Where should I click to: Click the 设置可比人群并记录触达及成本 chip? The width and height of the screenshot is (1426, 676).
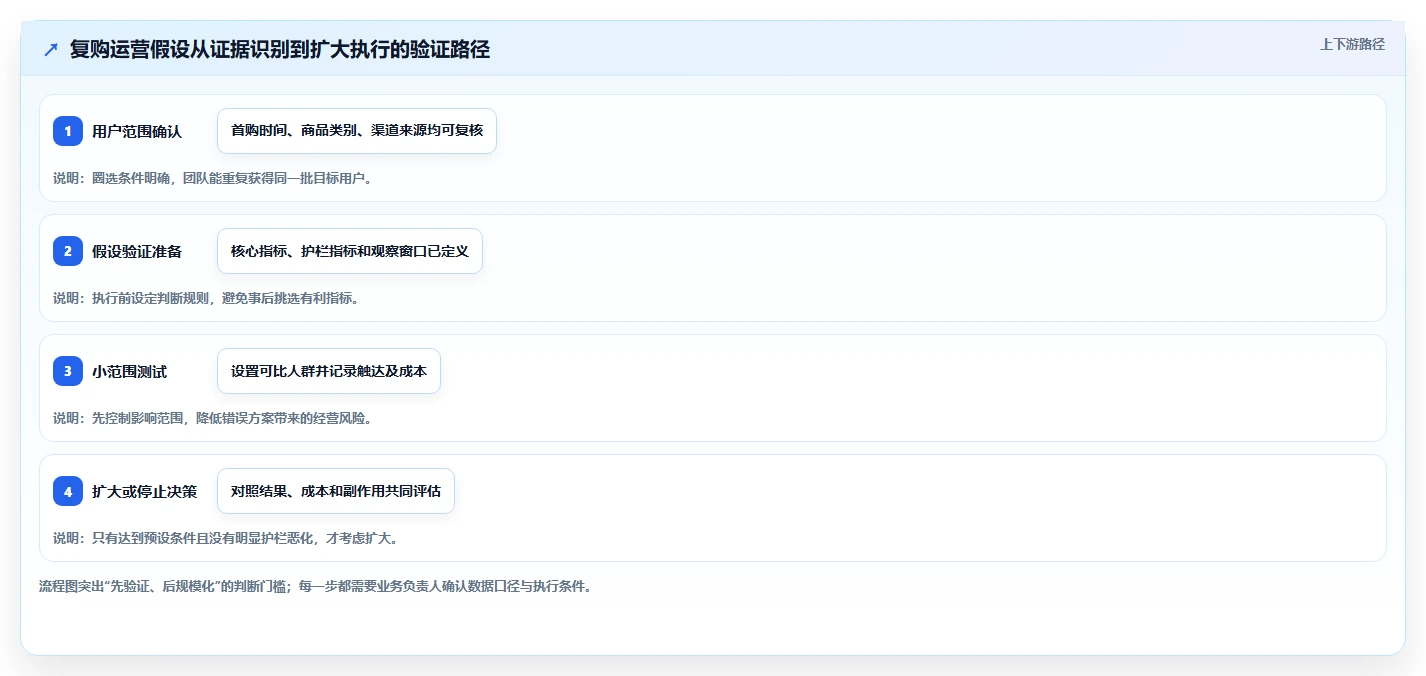click(x=329, y=371)
